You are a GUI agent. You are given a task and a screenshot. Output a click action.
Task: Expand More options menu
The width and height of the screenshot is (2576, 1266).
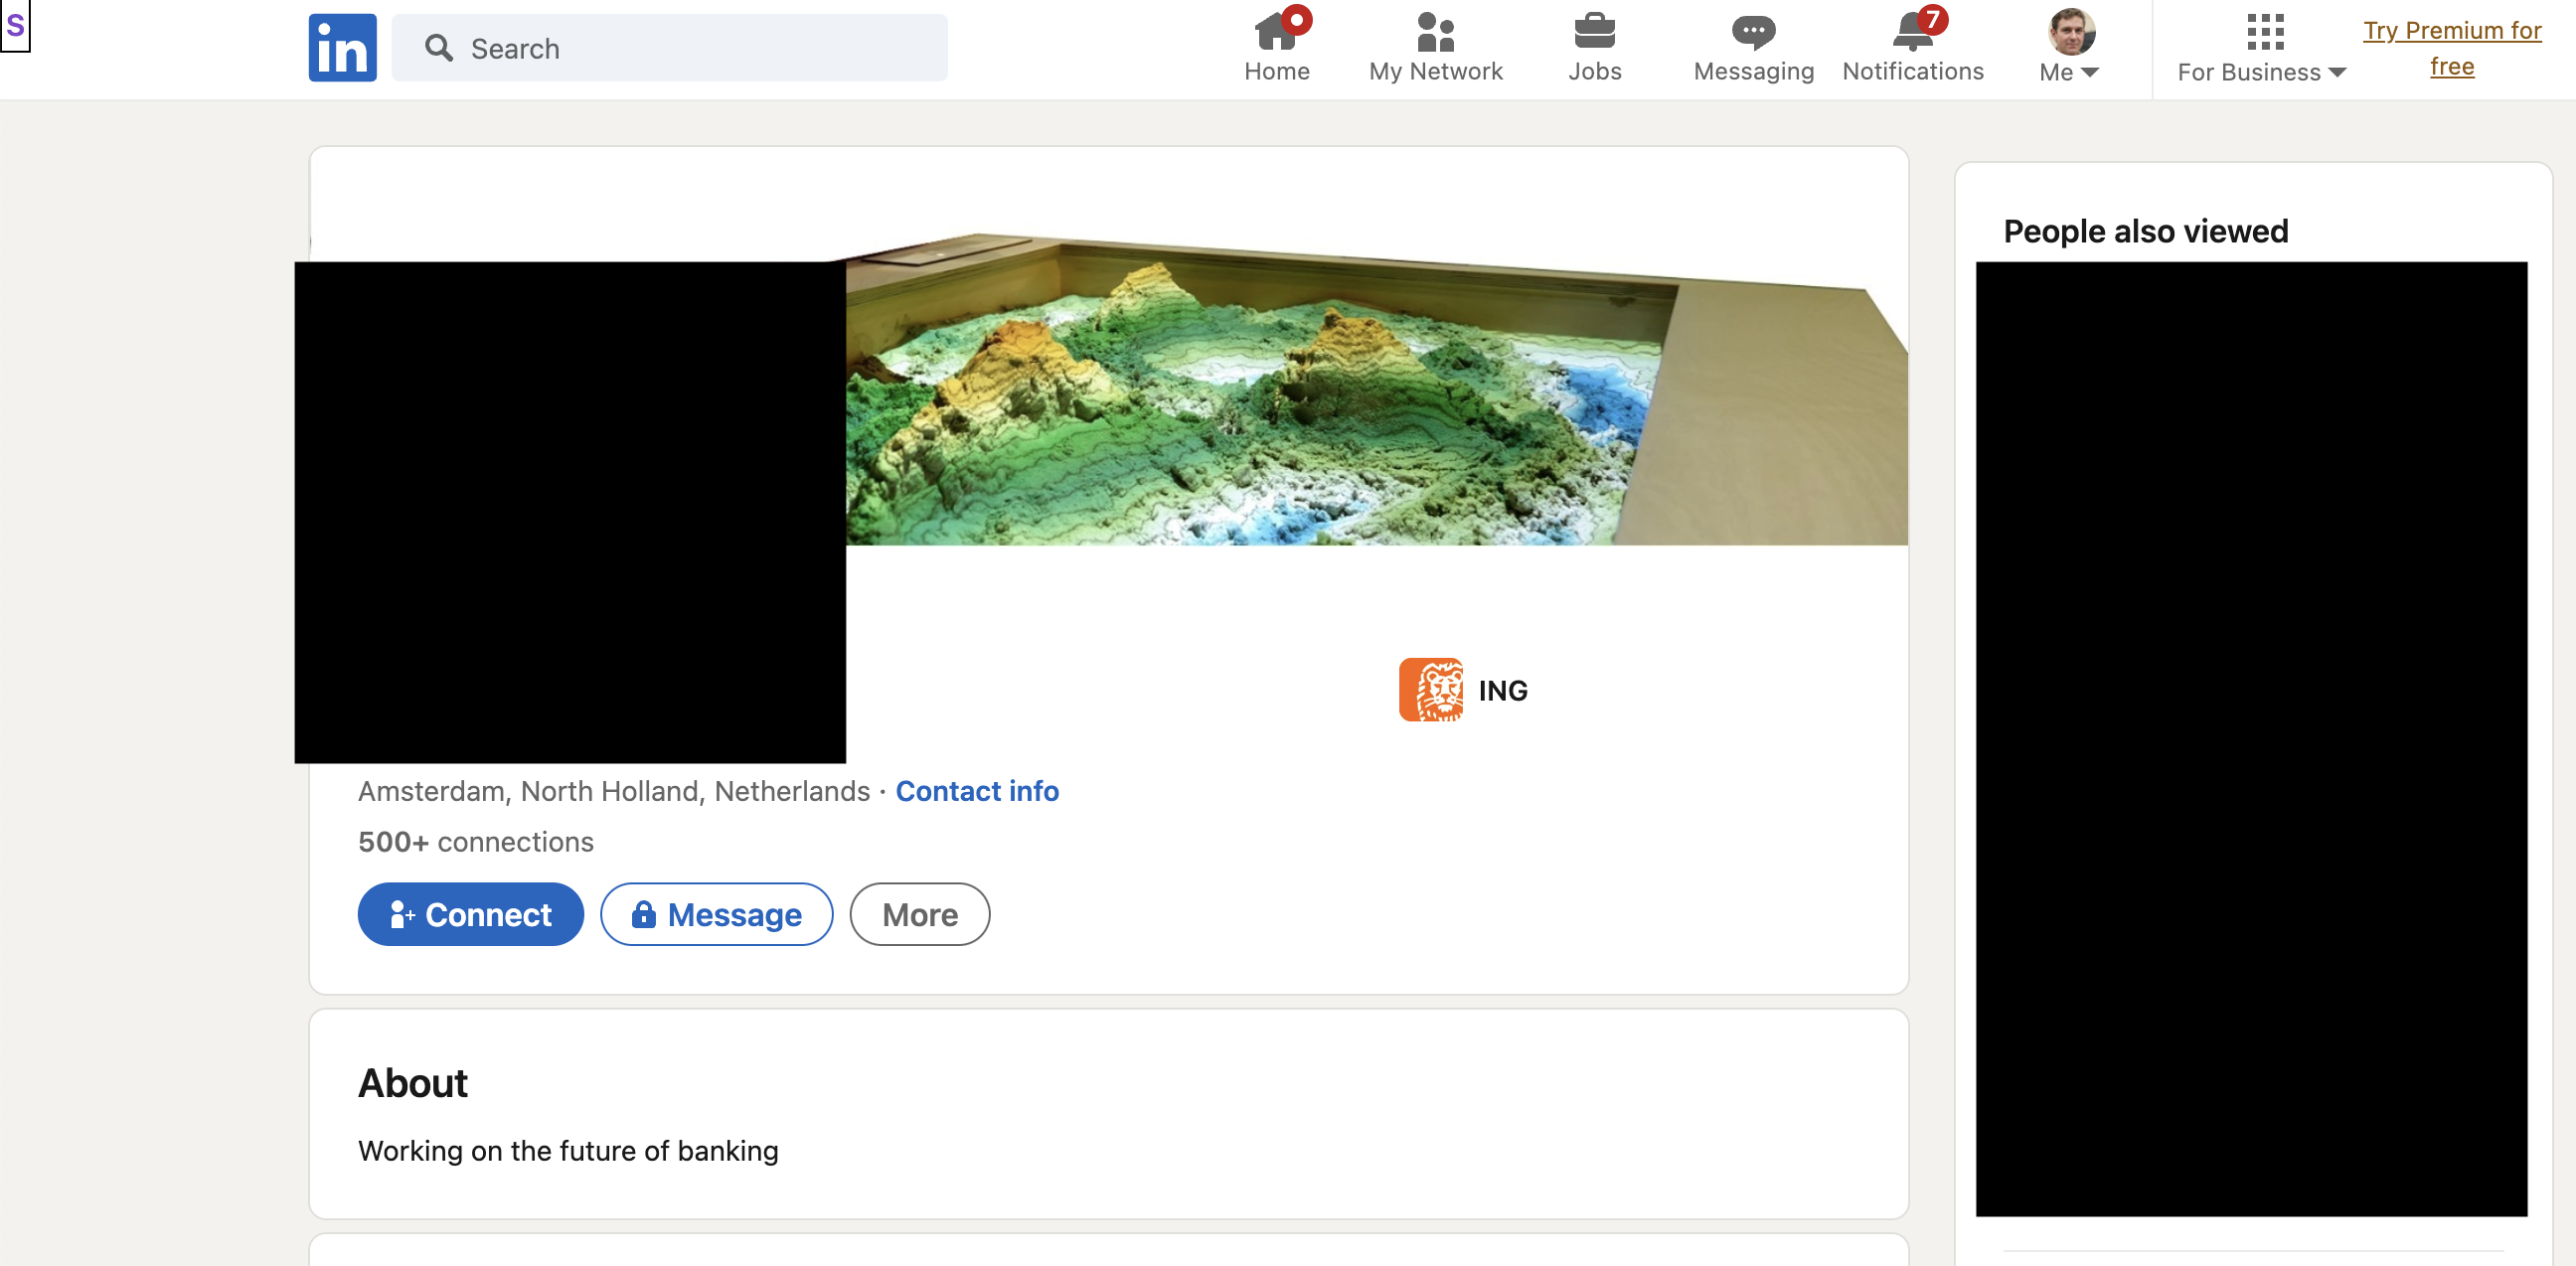click(x=920, y=913)
